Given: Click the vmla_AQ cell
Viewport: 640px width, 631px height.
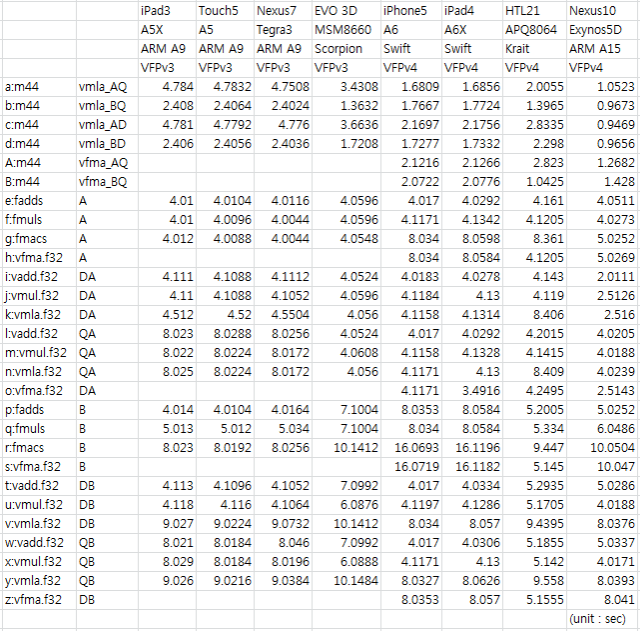Looking at the screenshot, I should 107,87.
